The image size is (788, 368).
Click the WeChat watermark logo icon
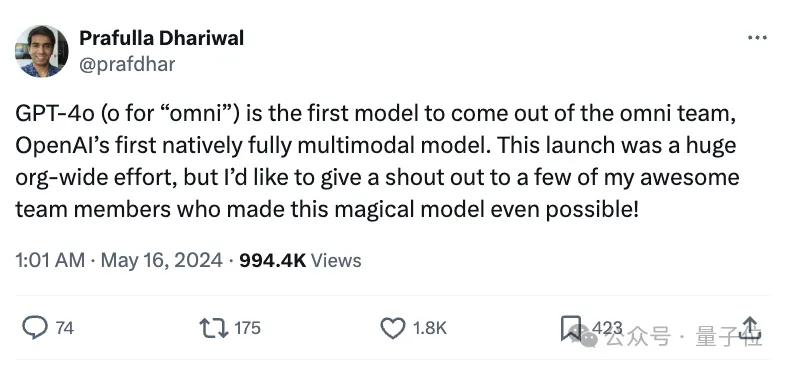tap(585, 335)
